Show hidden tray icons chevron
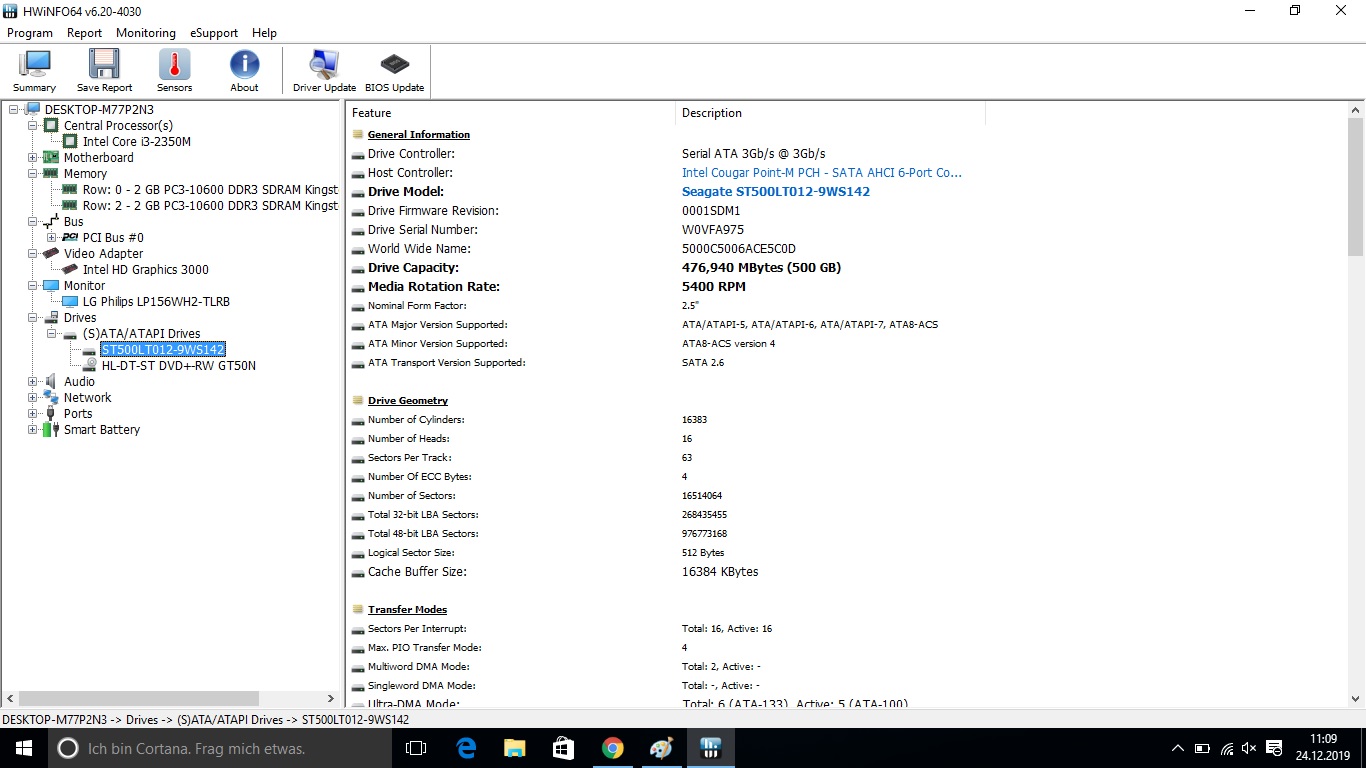 (x=1177, y=748)
